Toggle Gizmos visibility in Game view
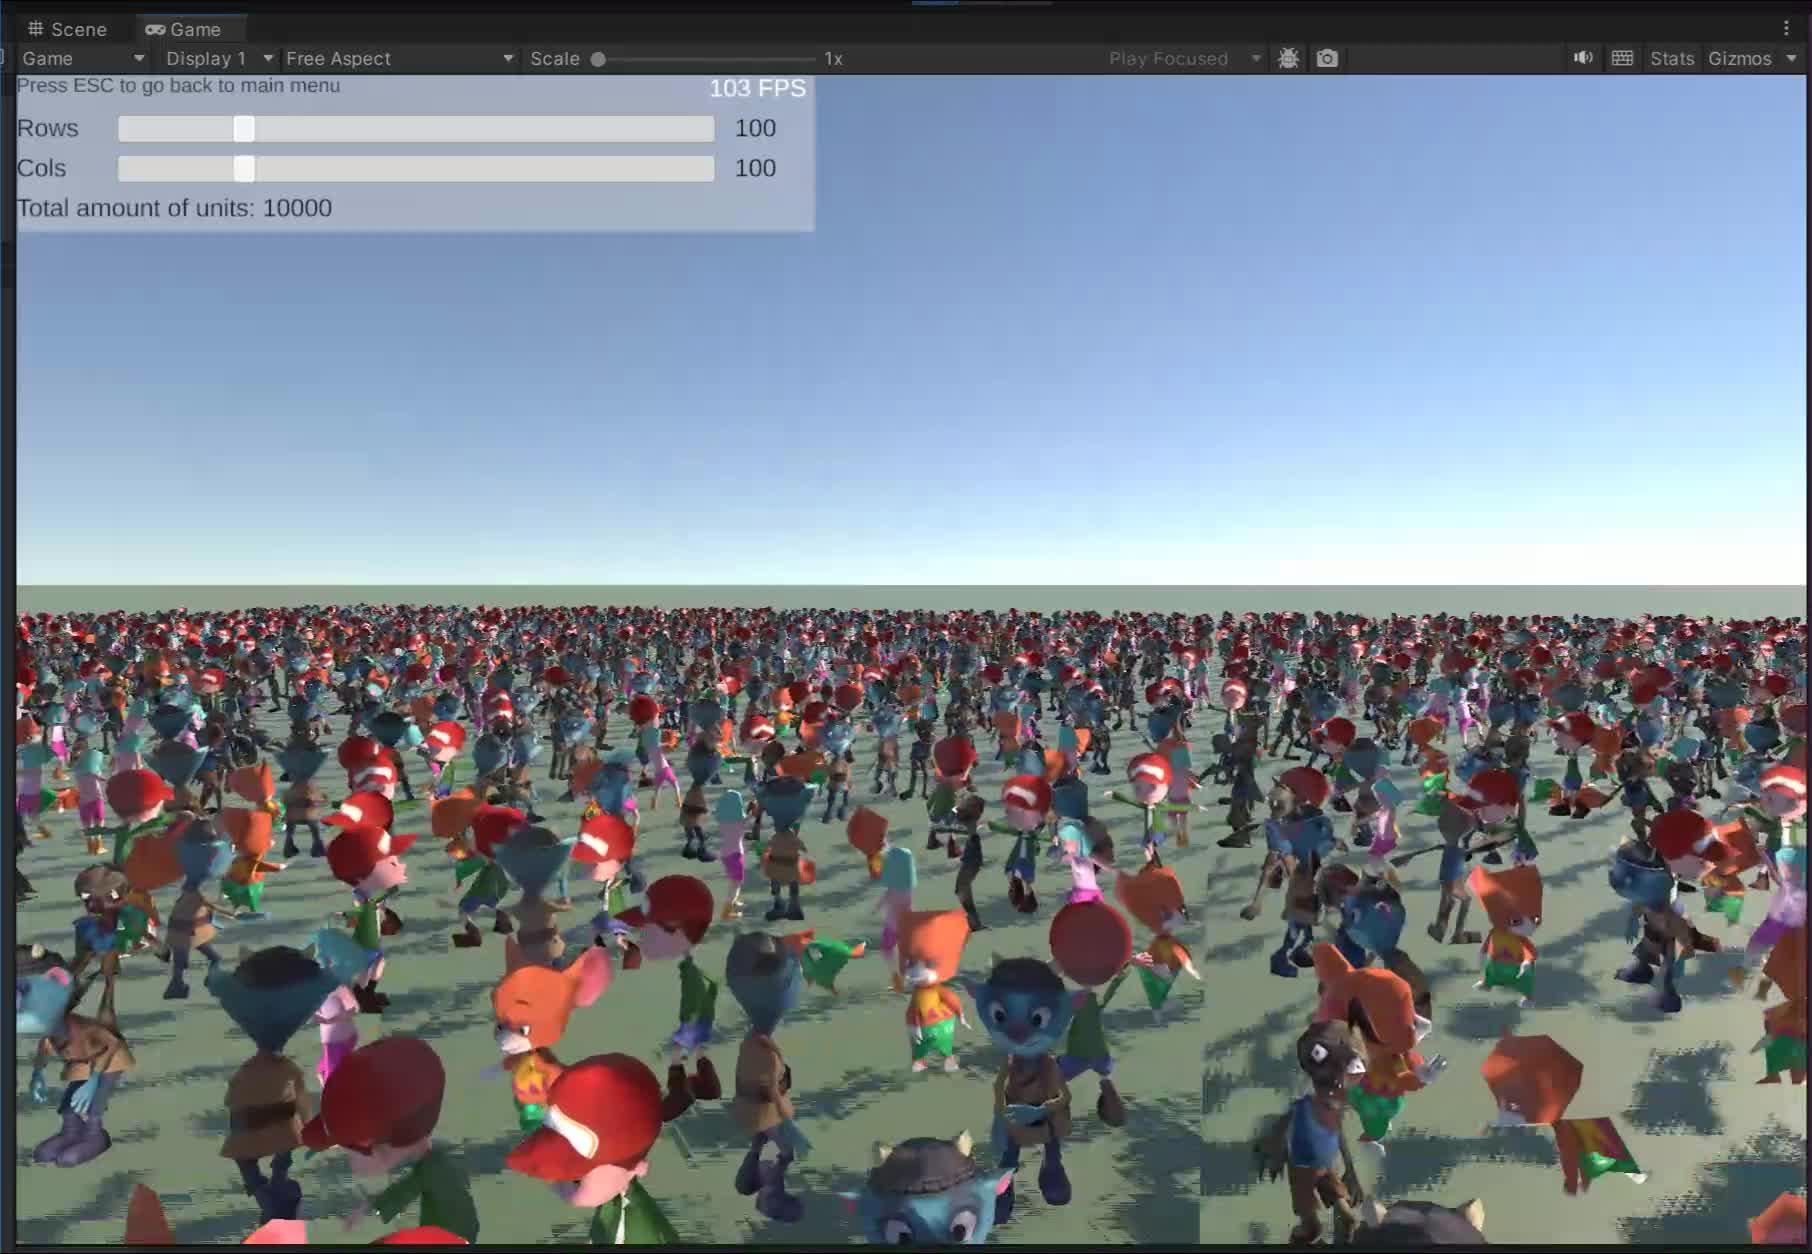Image resolution: width=1812 pixels, height=1254 pixels. click(x=1743, y=58)
